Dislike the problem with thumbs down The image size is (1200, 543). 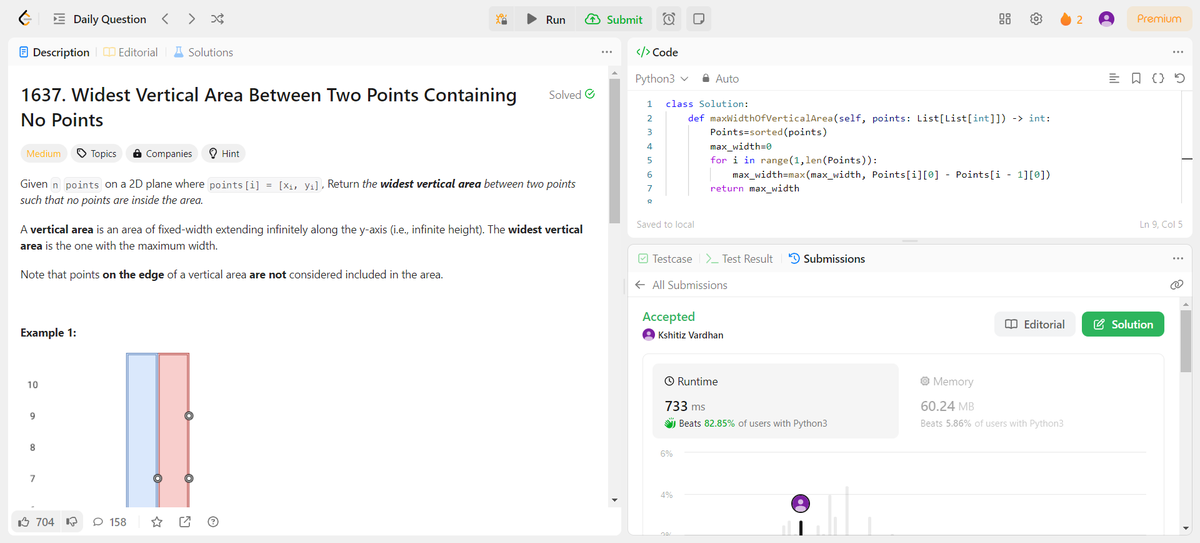71,522
